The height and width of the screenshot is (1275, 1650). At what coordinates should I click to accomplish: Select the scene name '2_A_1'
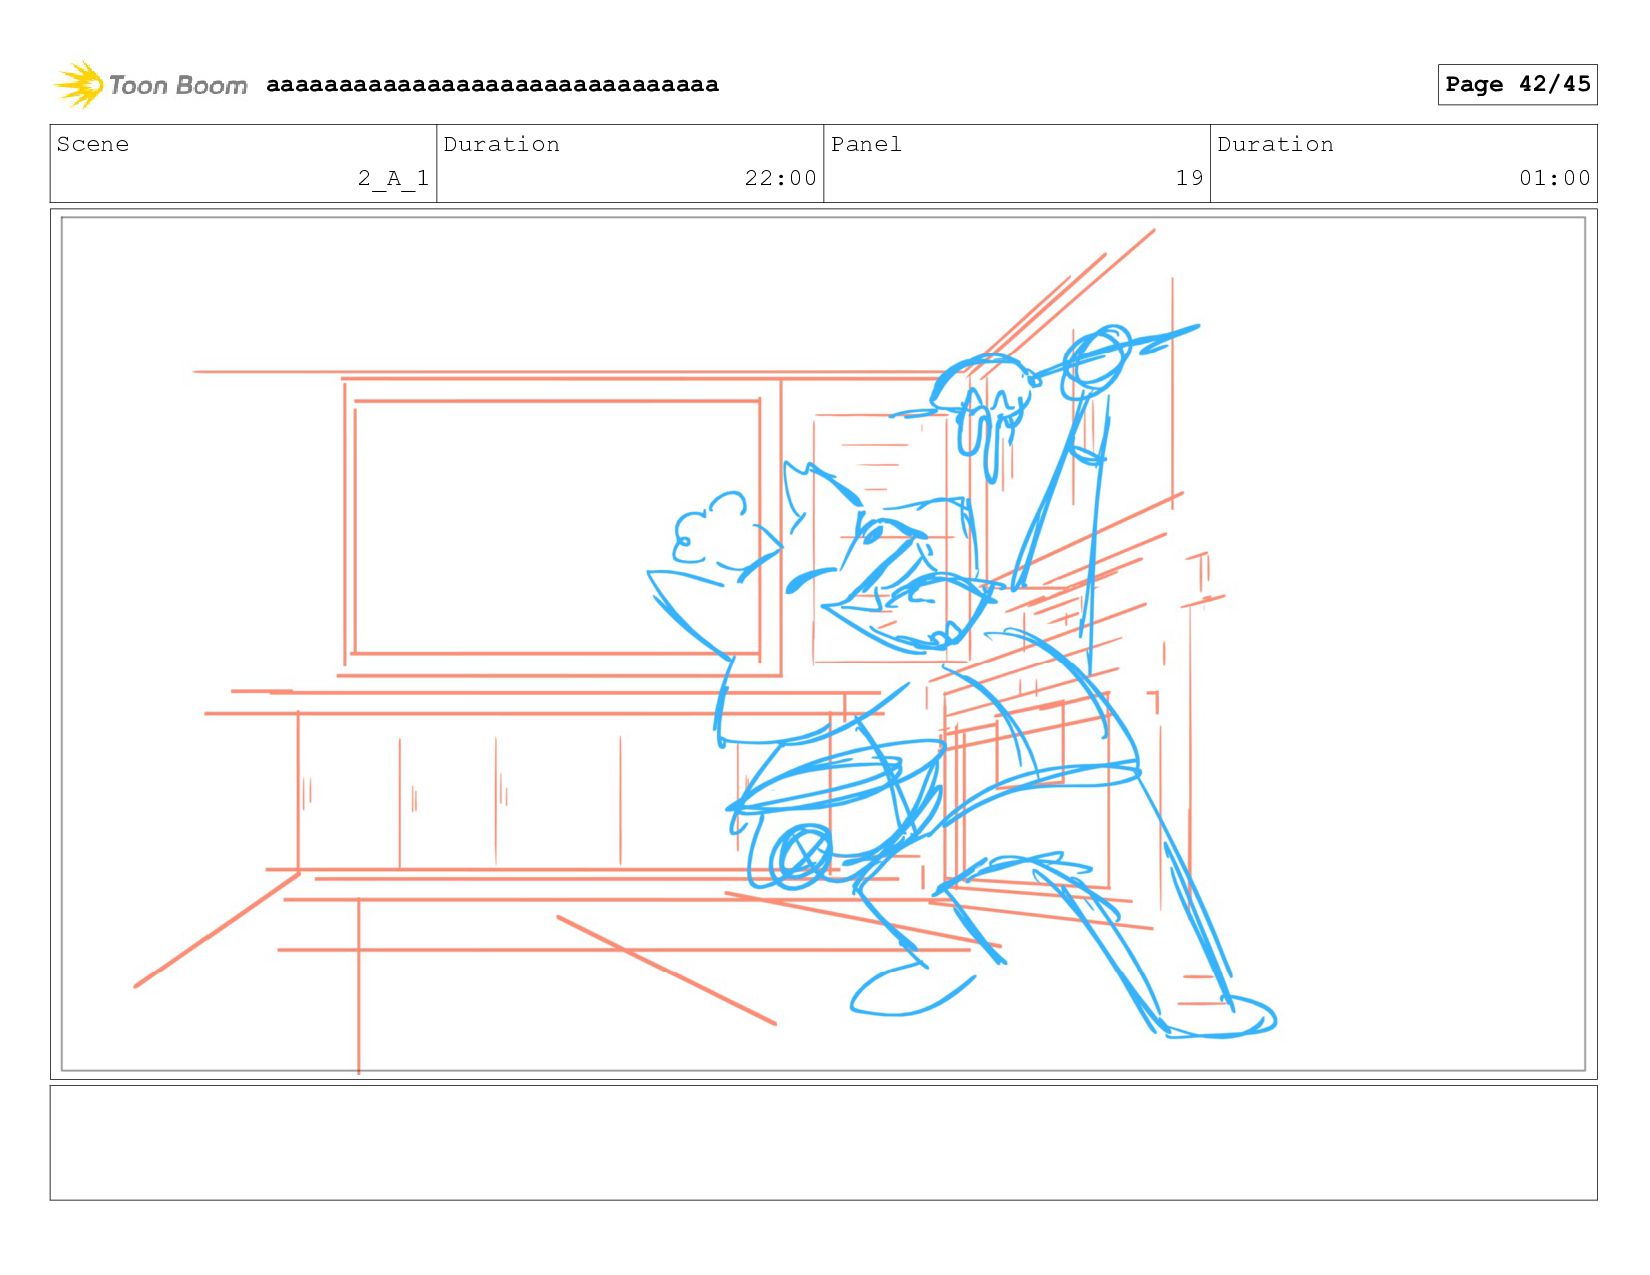[393, 178]
